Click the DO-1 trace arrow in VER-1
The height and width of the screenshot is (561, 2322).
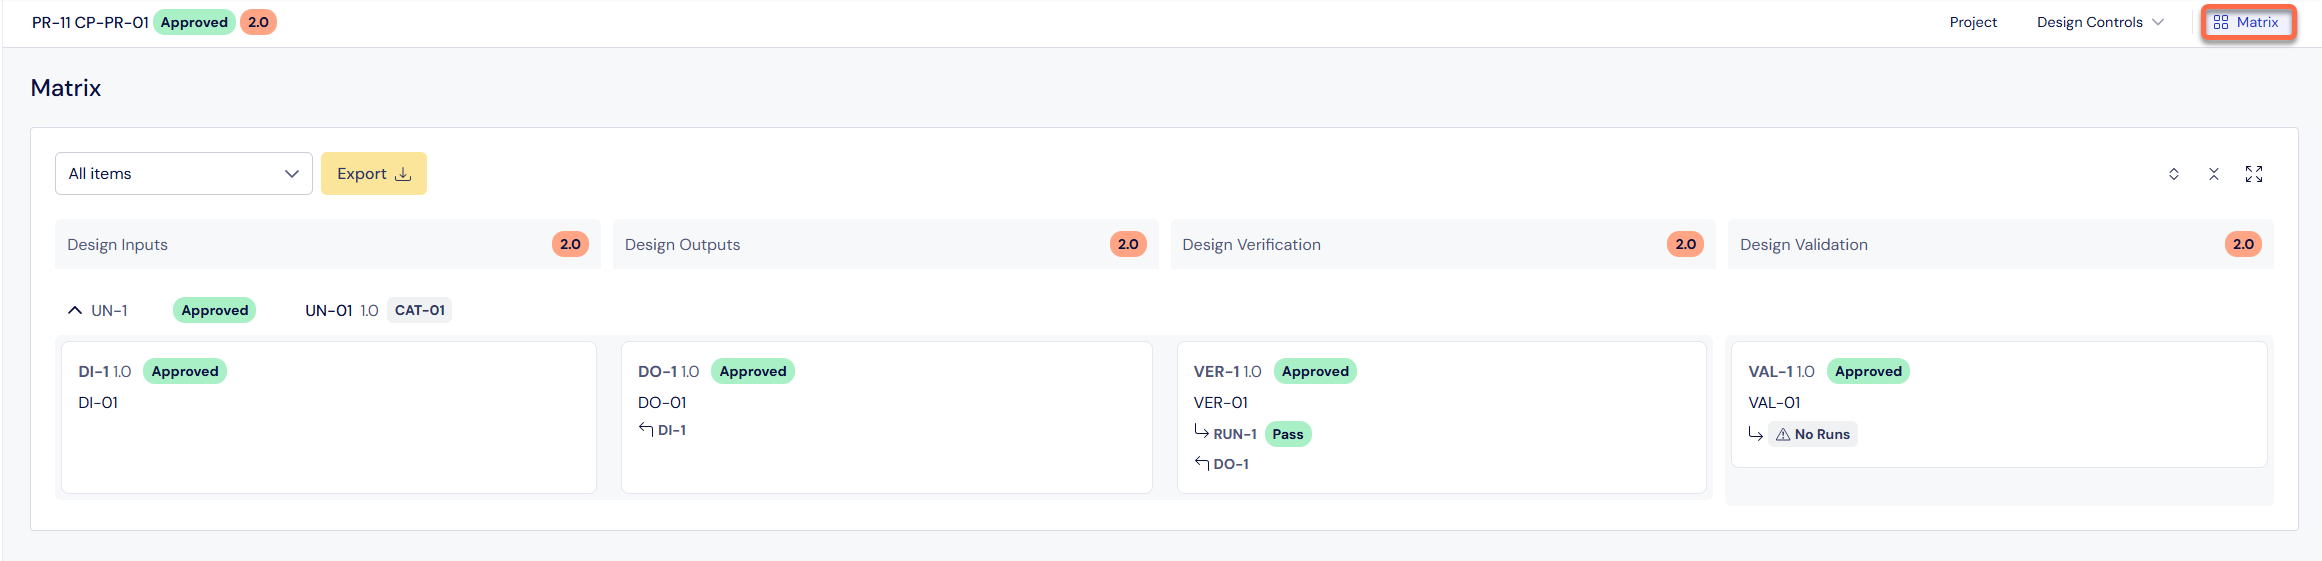click(x=1201, y=463)
